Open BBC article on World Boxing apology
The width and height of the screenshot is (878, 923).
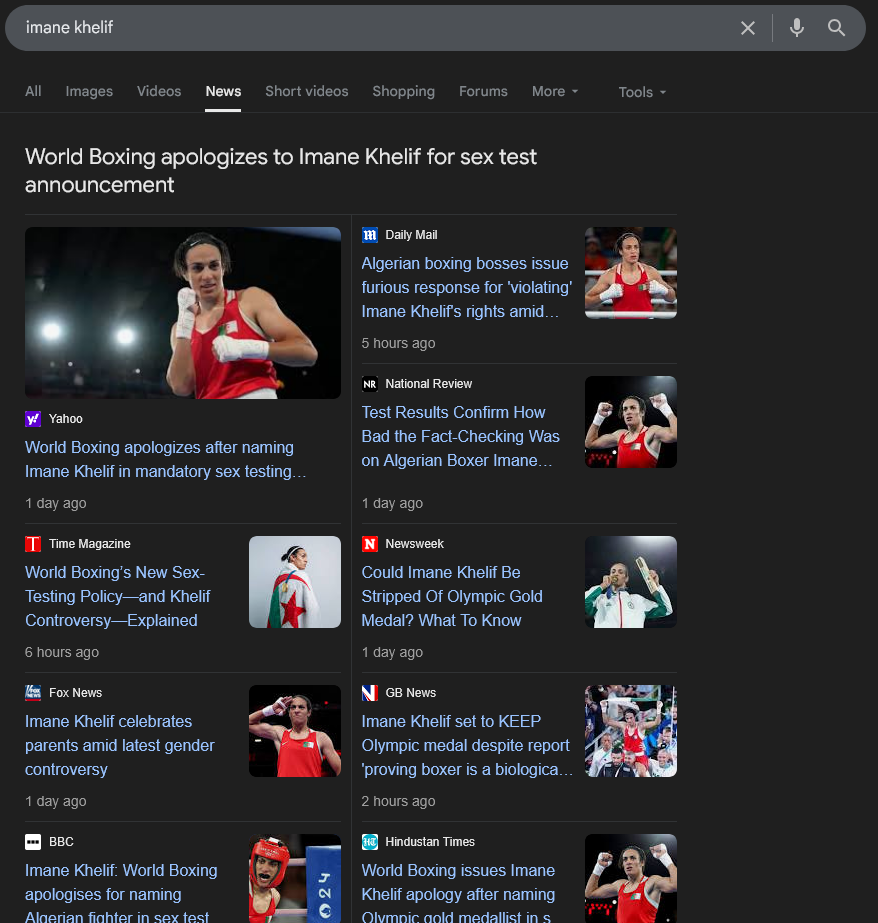[121, 893]
